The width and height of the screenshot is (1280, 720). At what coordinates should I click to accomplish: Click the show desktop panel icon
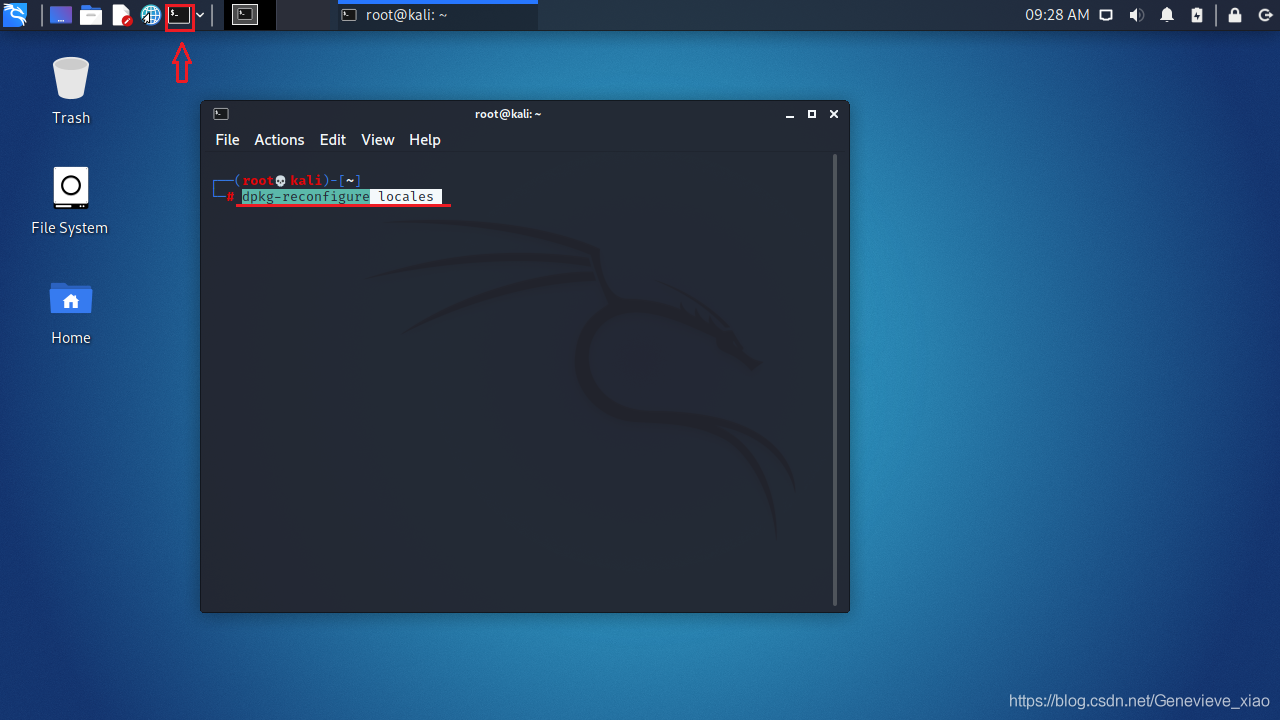(61, 15)
